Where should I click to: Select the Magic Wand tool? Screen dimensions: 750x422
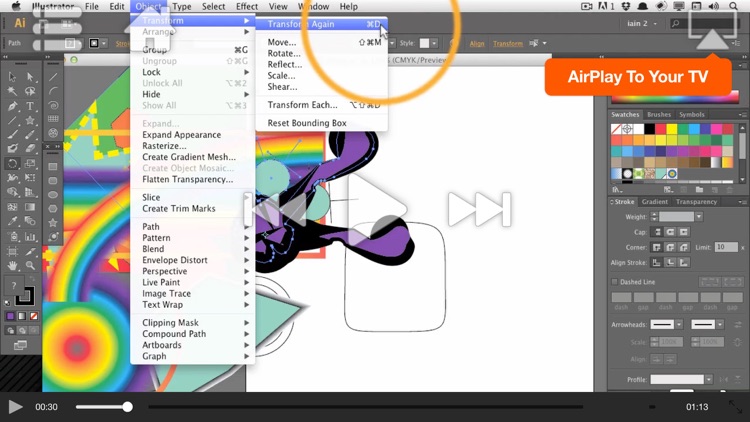pyautogui.click(x=12, y=91)
